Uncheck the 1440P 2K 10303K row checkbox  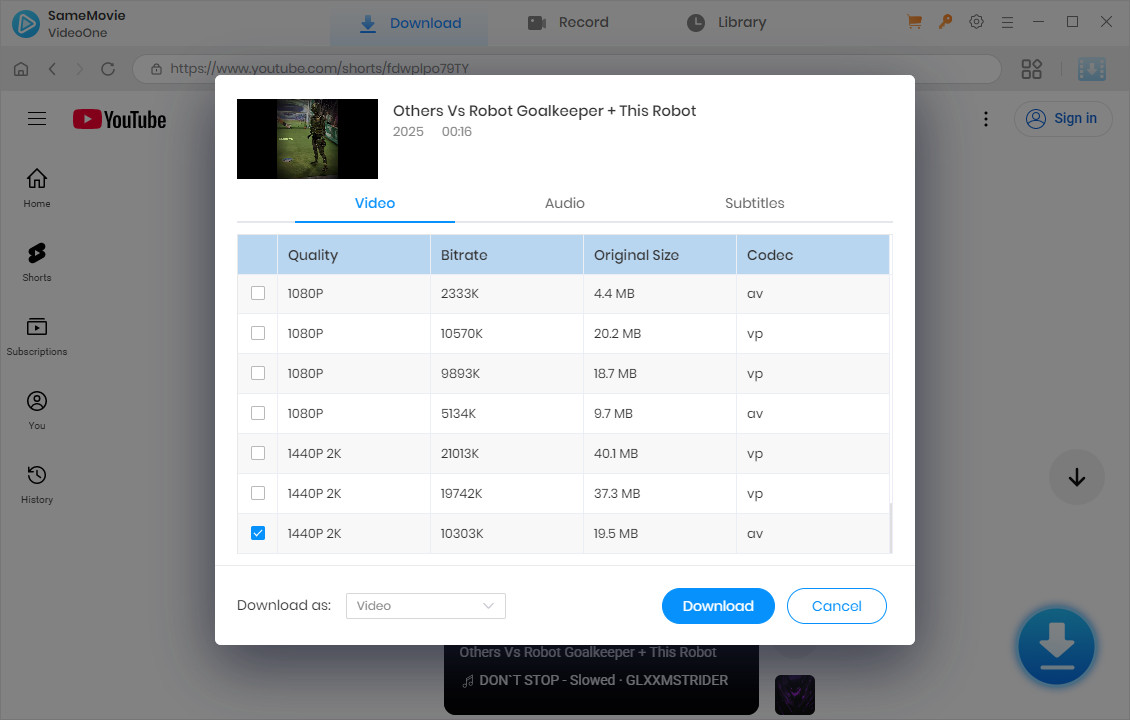click(258, 533)
